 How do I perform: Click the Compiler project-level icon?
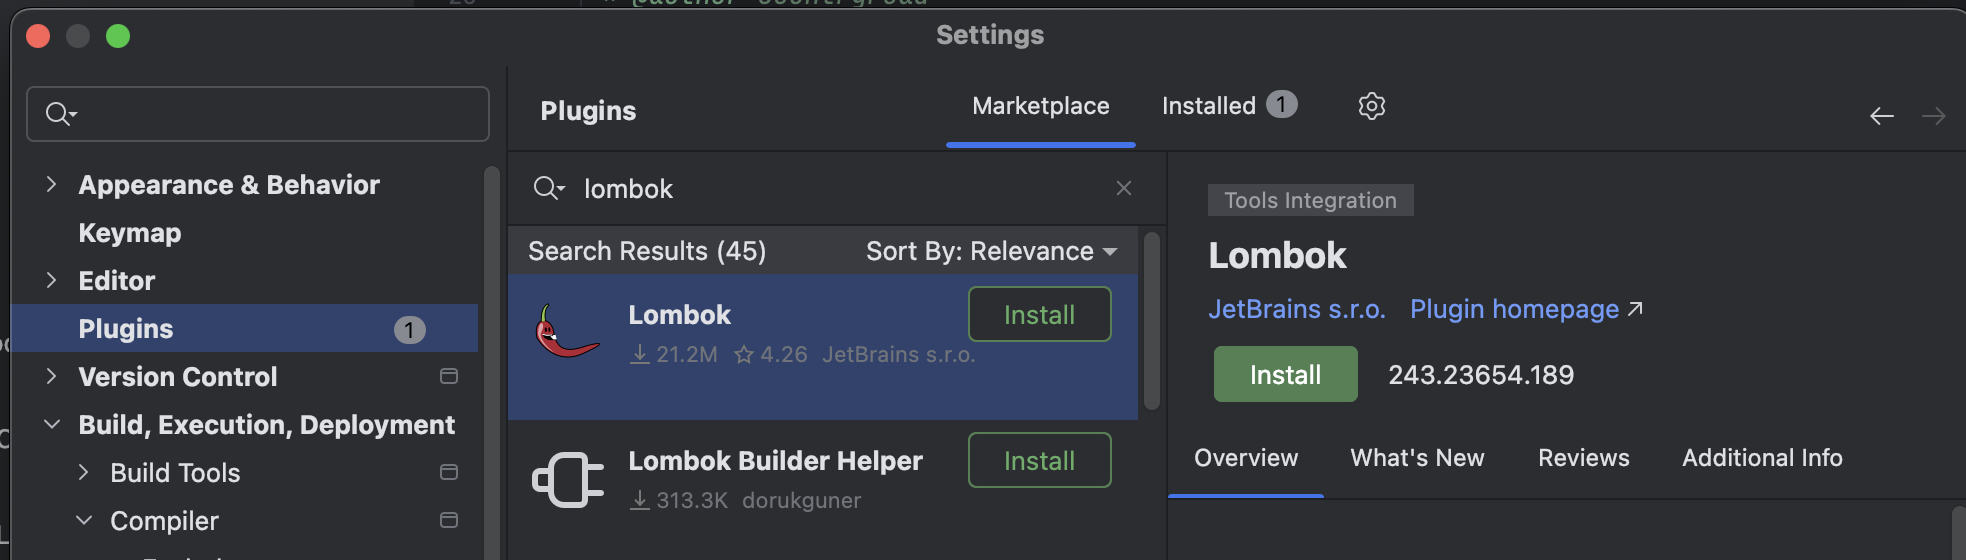coord(449,520)
